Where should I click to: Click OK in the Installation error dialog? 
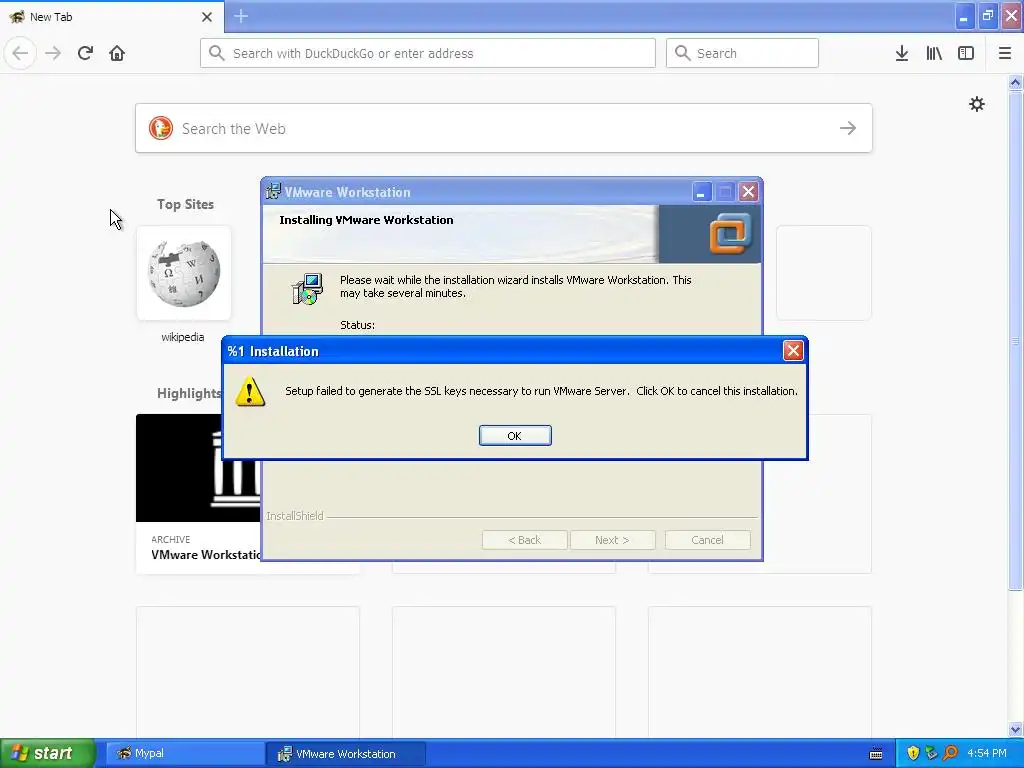tap(515, 436)
